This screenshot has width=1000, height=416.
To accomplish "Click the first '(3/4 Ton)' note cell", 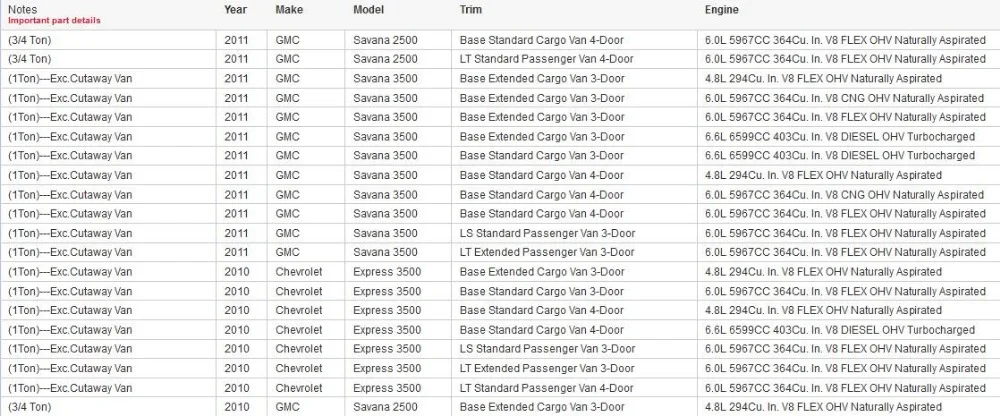I will click(29, 40).
